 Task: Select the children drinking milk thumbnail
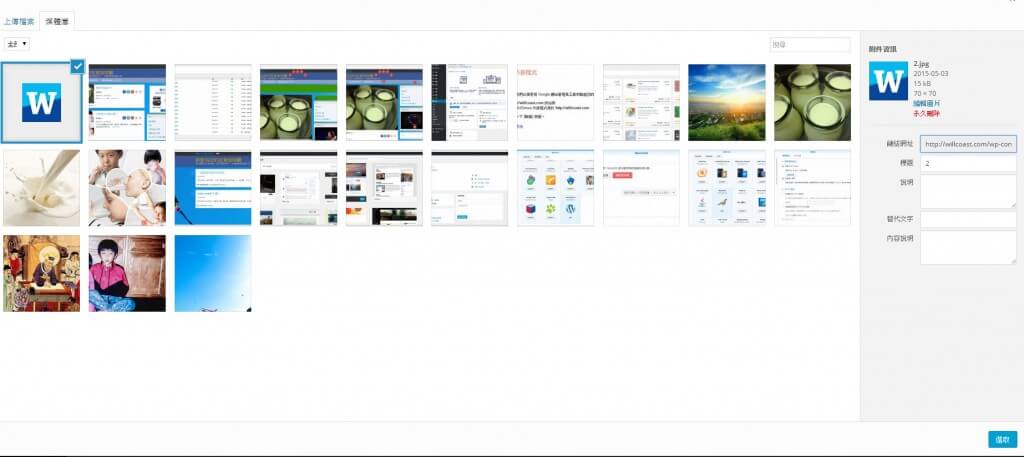[x=127, y=188]
